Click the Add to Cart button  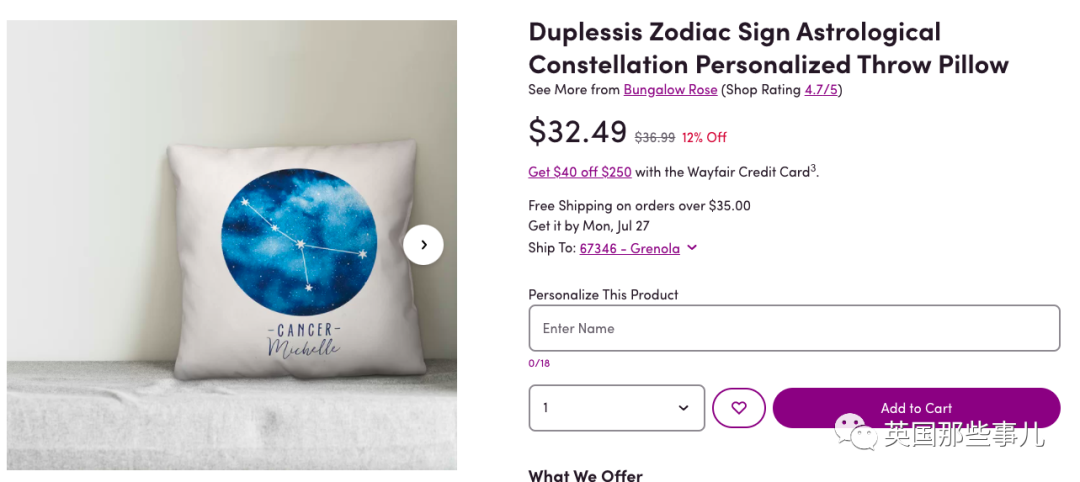tap(915, 408)
